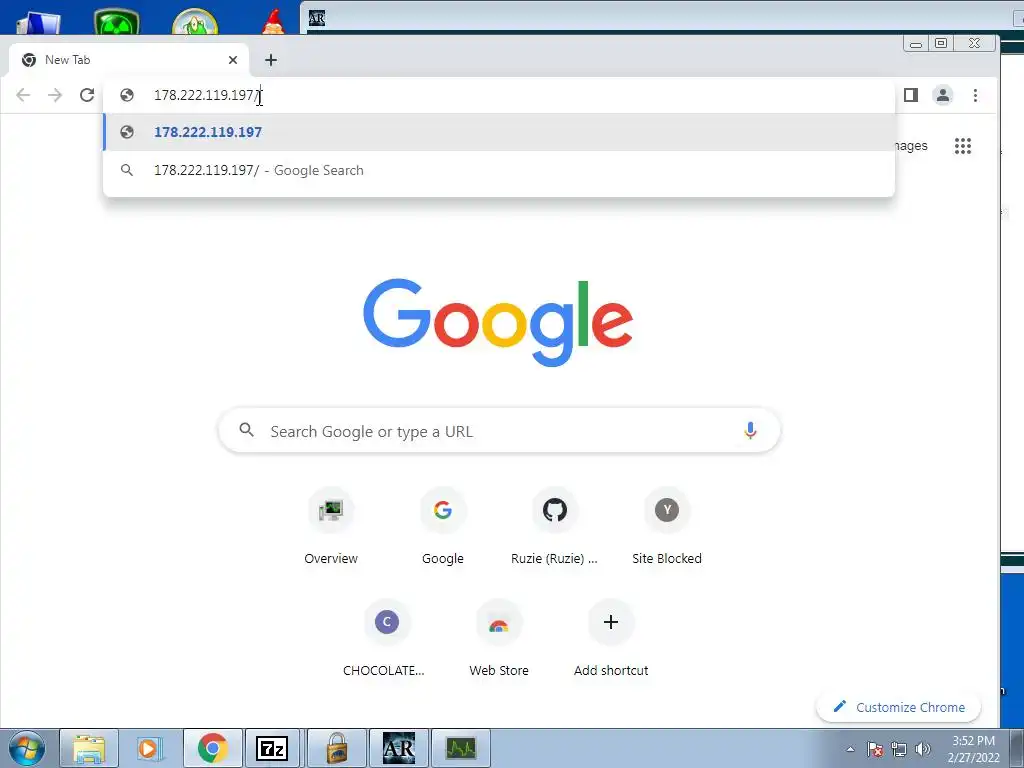Open the Ruzie (Ruzie) GitHub shortcut

[x=554, y=526]
